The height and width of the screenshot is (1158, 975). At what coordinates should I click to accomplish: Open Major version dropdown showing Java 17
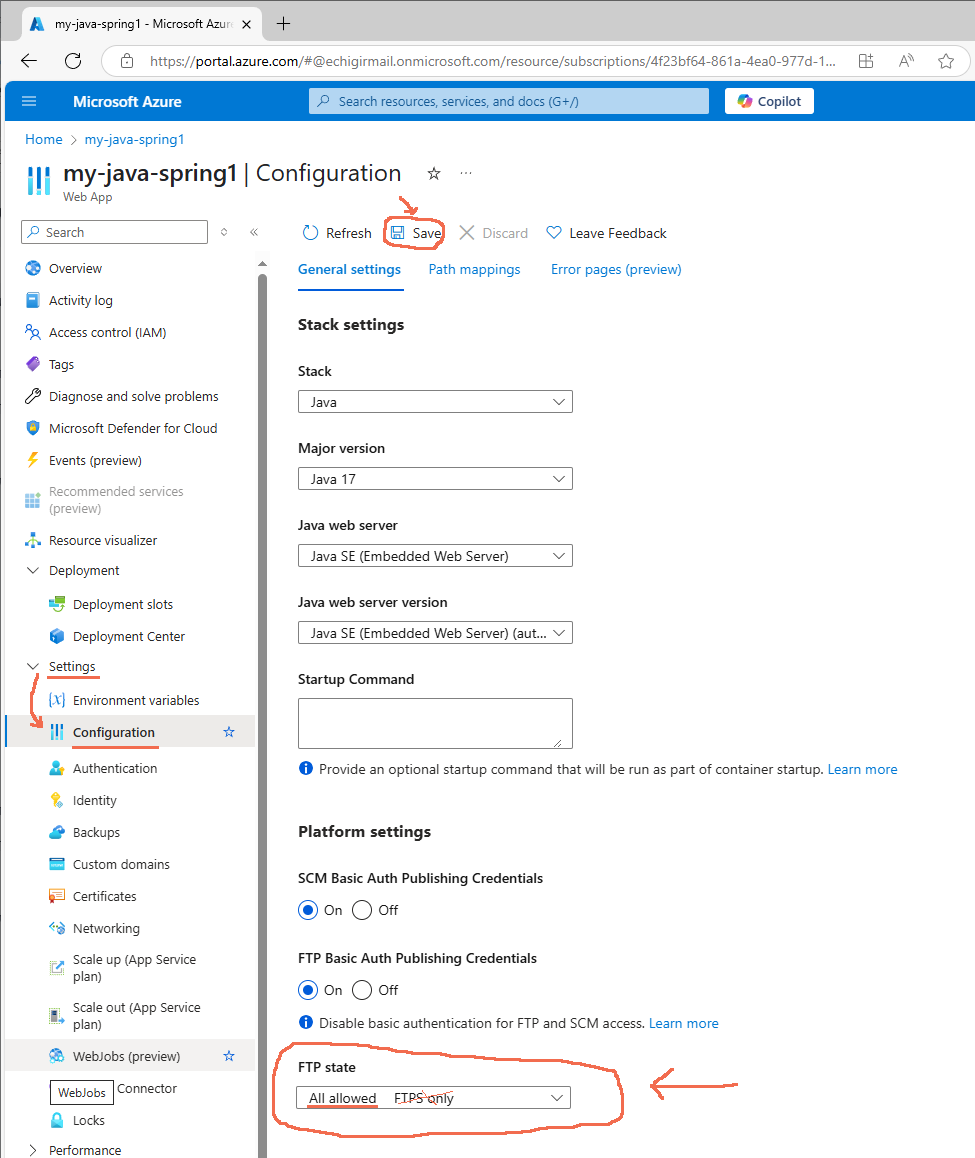point(435,479)
